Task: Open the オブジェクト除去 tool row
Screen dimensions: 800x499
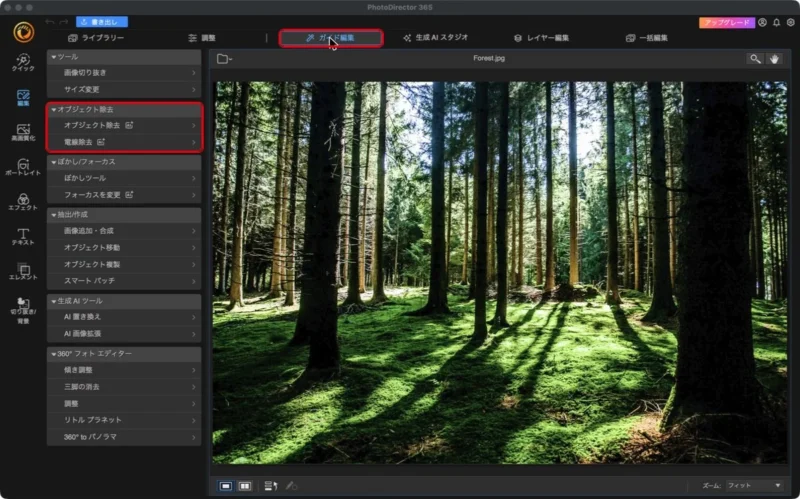Action: click(124, 125)
